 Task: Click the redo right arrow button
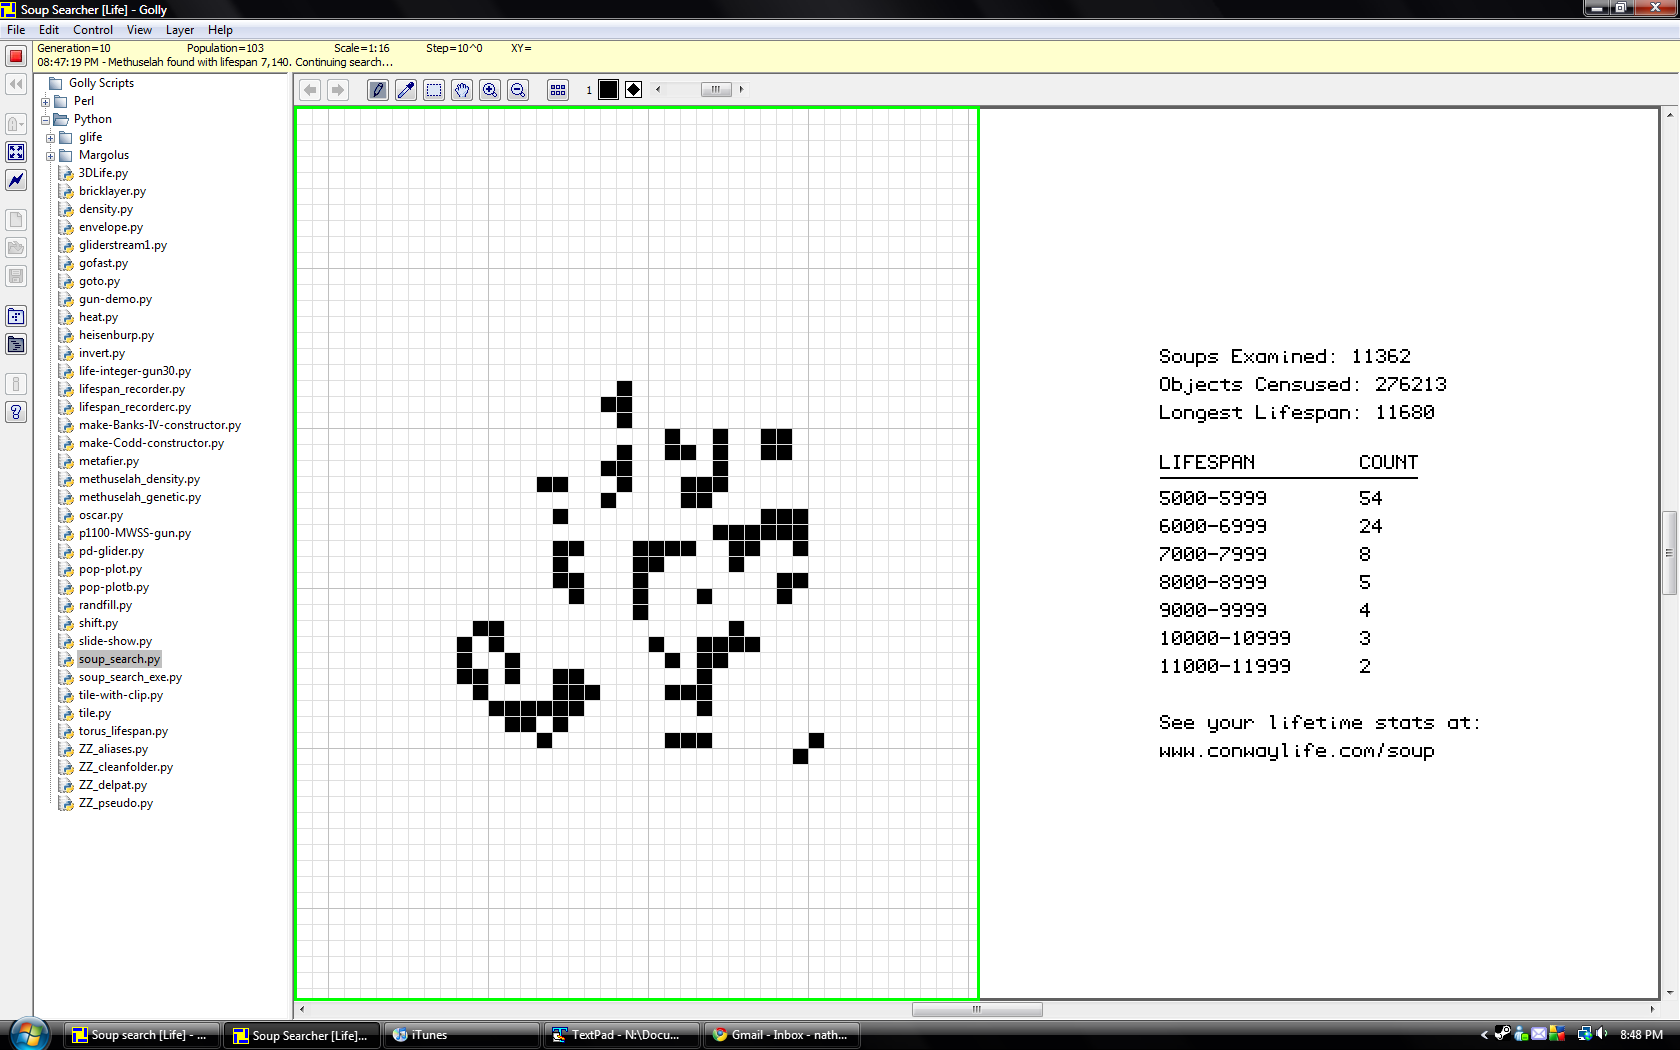(338, 90)
